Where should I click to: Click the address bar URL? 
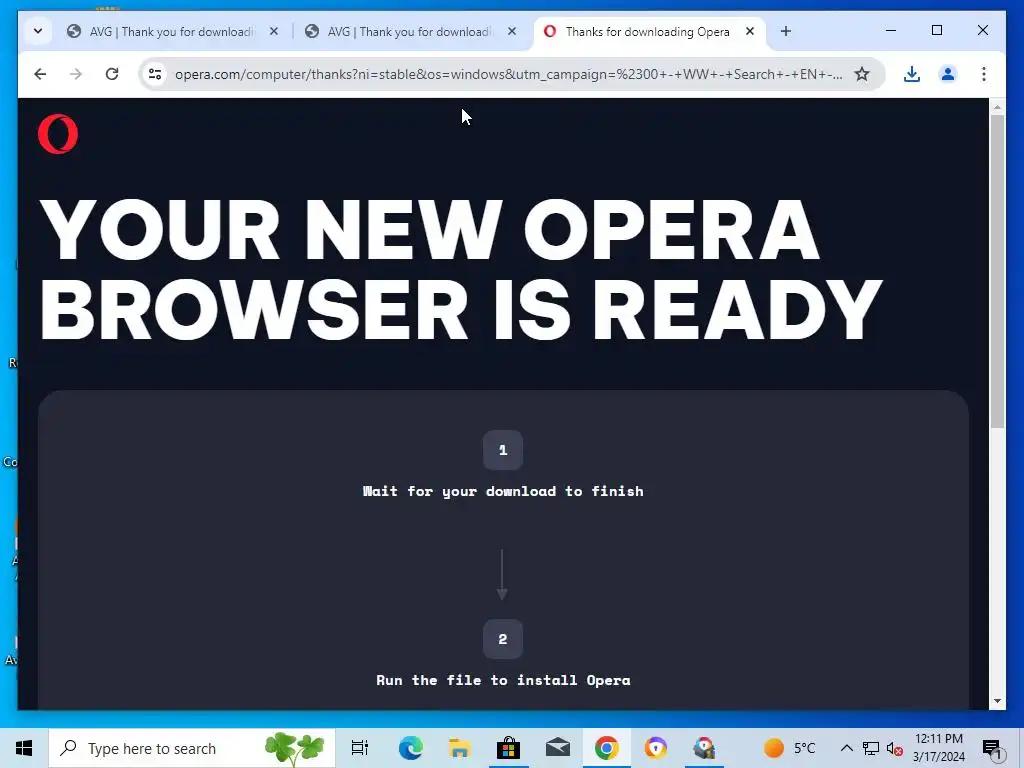pos(508,74)
